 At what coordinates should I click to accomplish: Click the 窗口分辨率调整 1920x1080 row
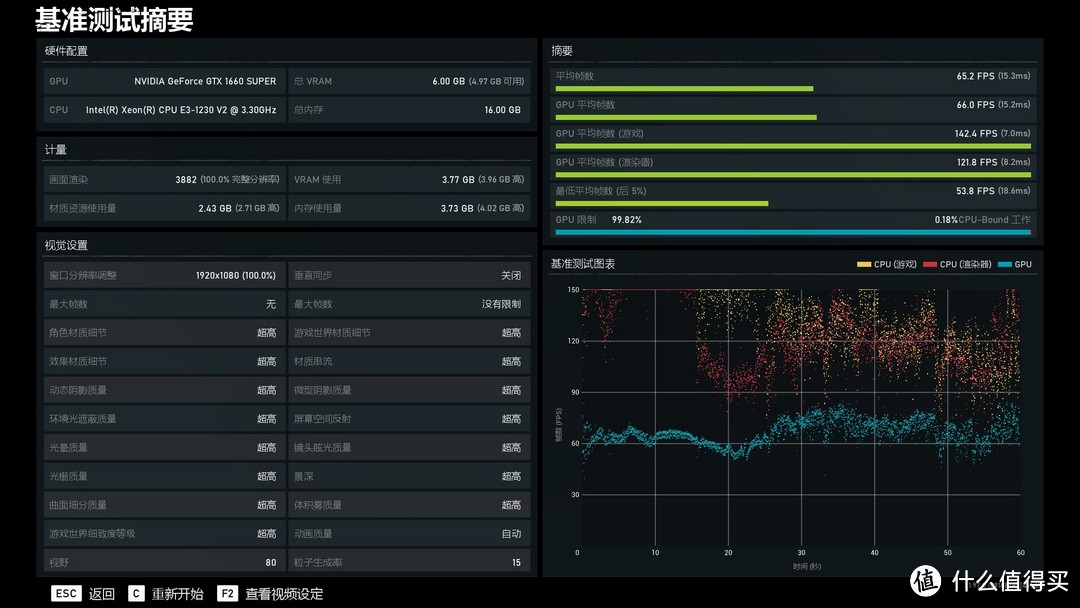coord(164,275)
